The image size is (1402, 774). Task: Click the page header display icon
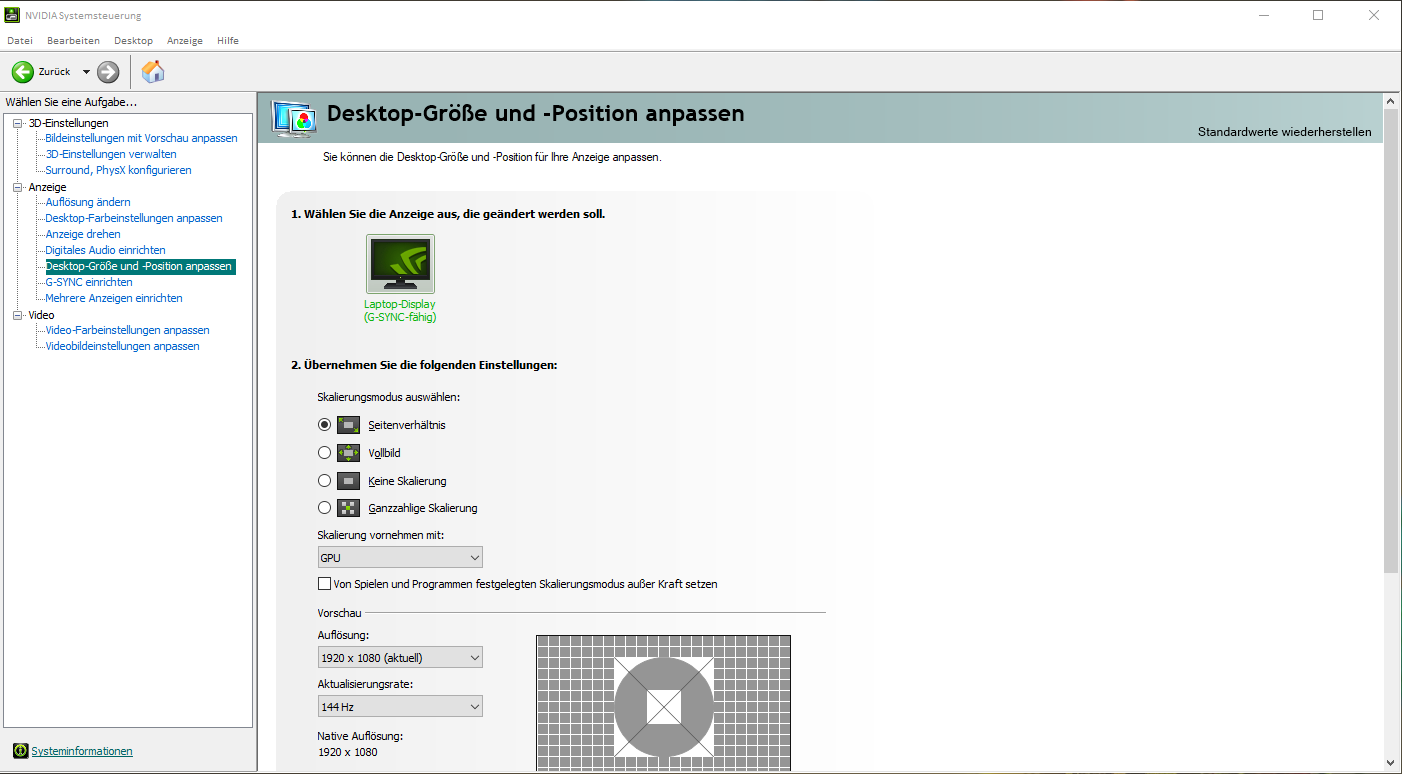pyautogui.click(x=295, y=117)
